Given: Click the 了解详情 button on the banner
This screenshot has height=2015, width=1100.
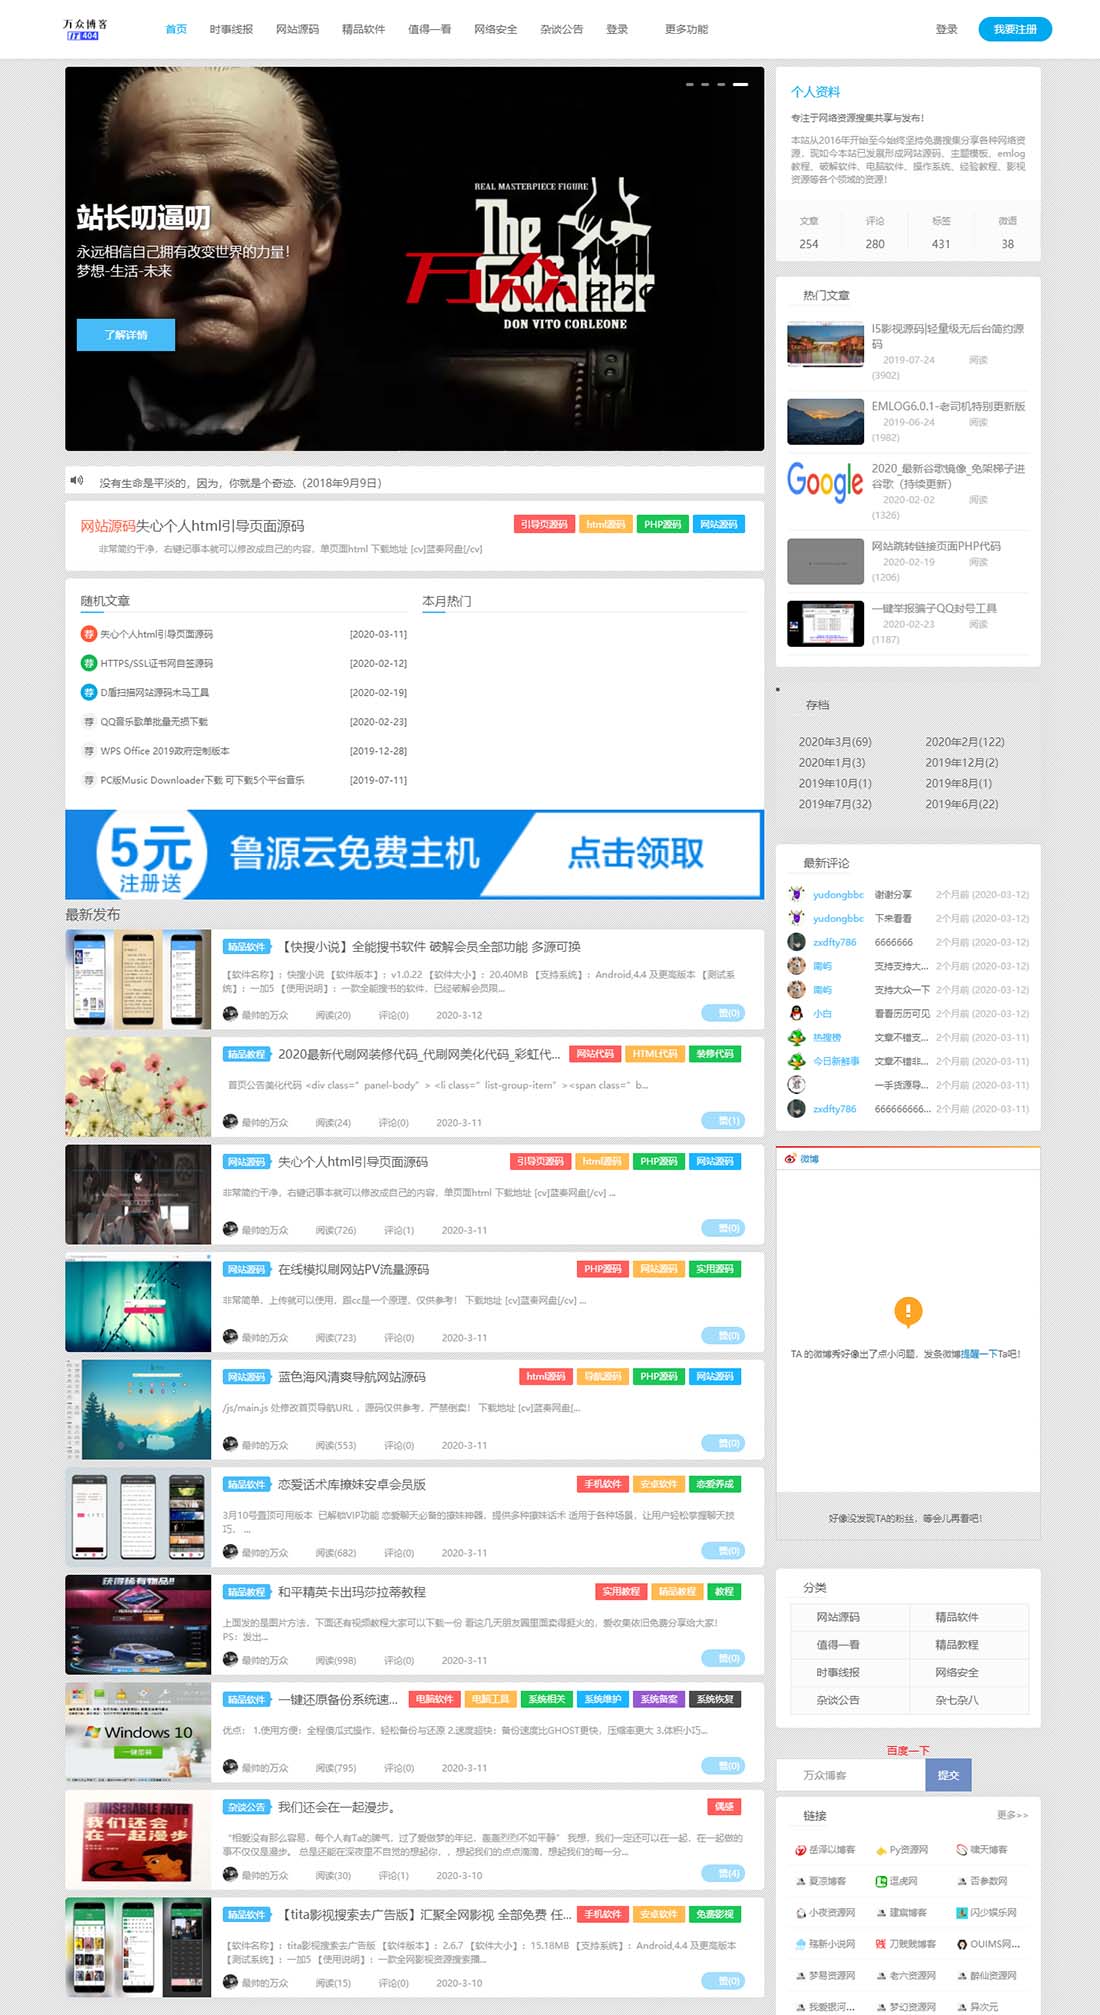Looking at the screenshot, I should 126,335.
